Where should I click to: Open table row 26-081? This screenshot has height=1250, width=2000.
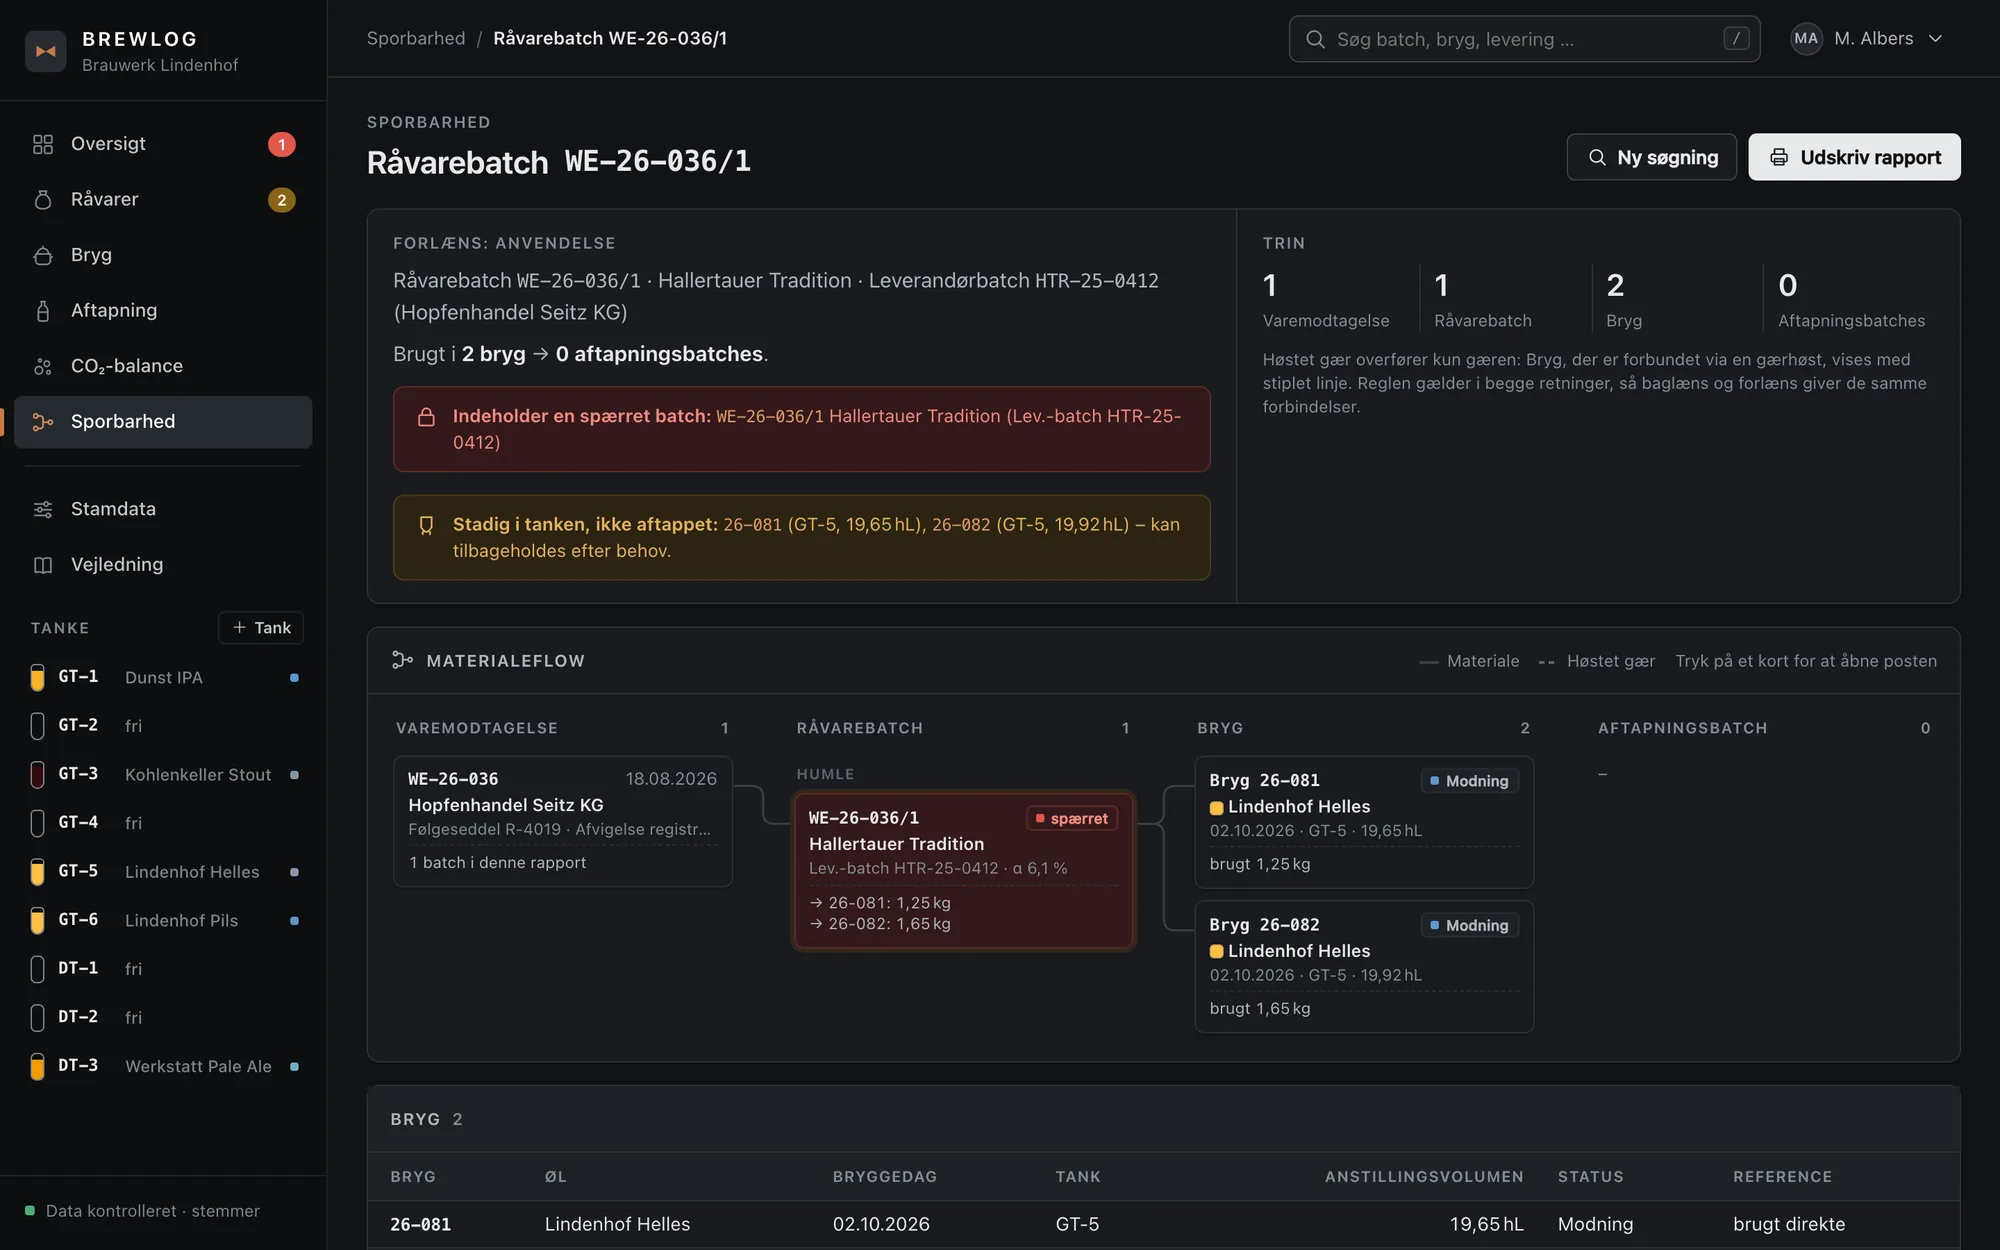pos(1163,1225)
